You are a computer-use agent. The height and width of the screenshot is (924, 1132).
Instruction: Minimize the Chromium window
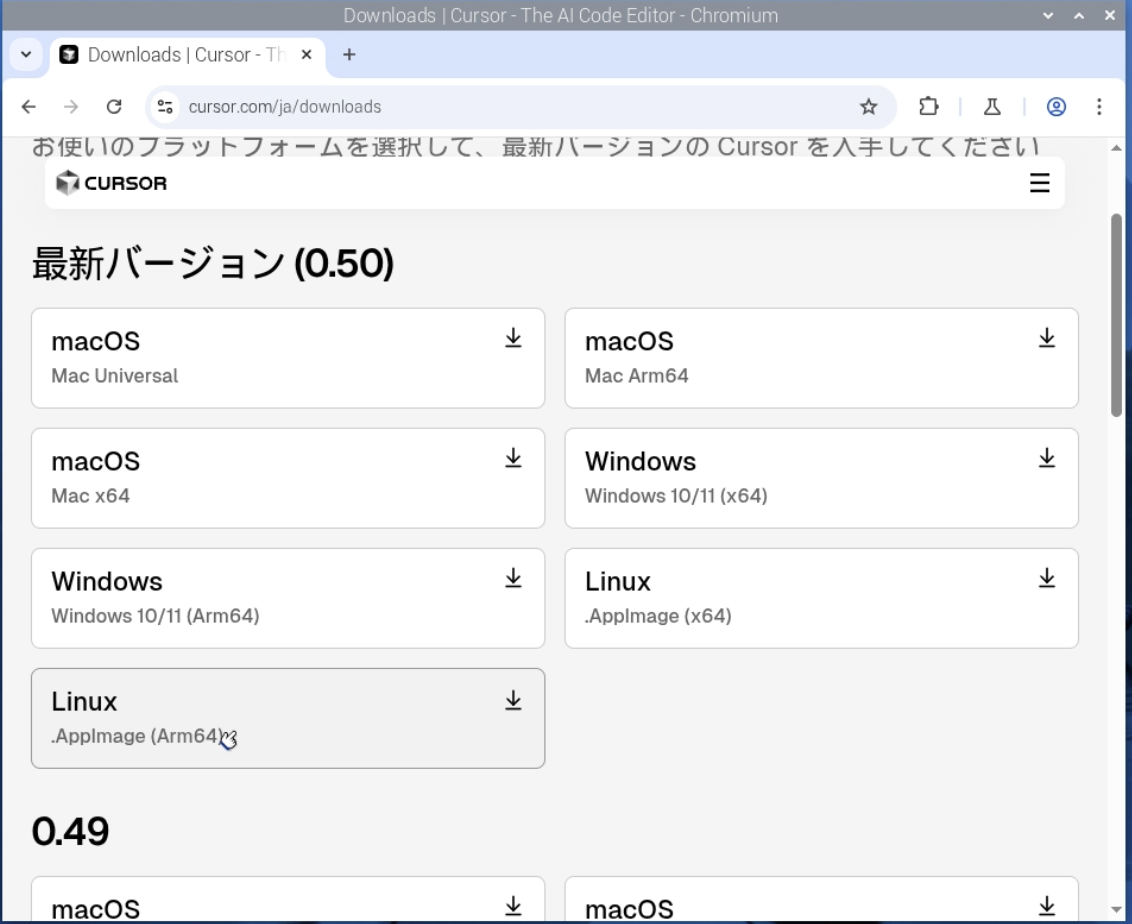[1048, 15]
